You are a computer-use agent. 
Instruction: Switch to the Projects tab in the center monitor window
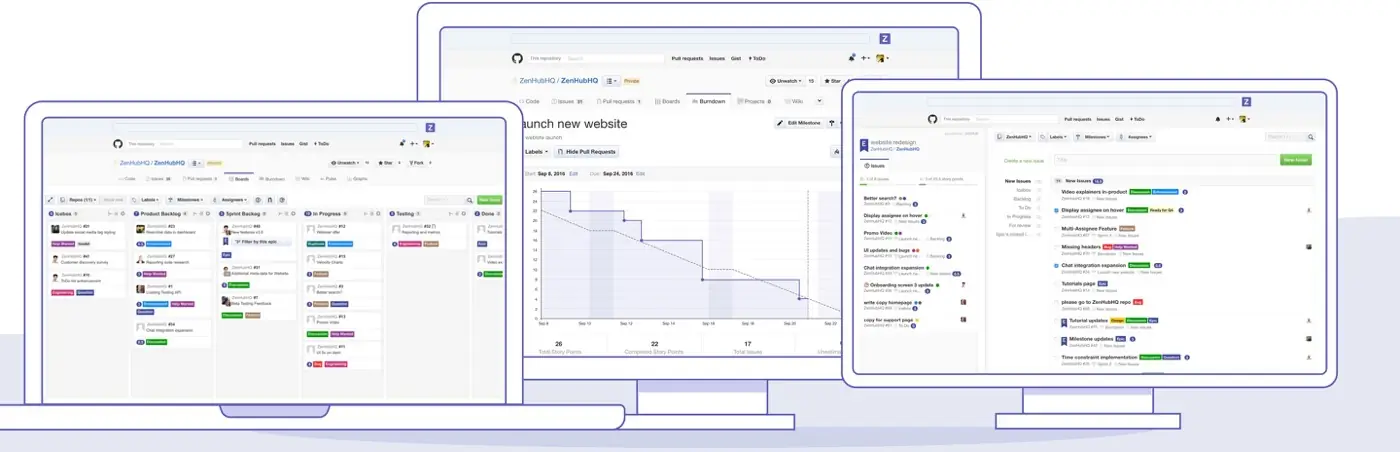click(x=754, y=101)
